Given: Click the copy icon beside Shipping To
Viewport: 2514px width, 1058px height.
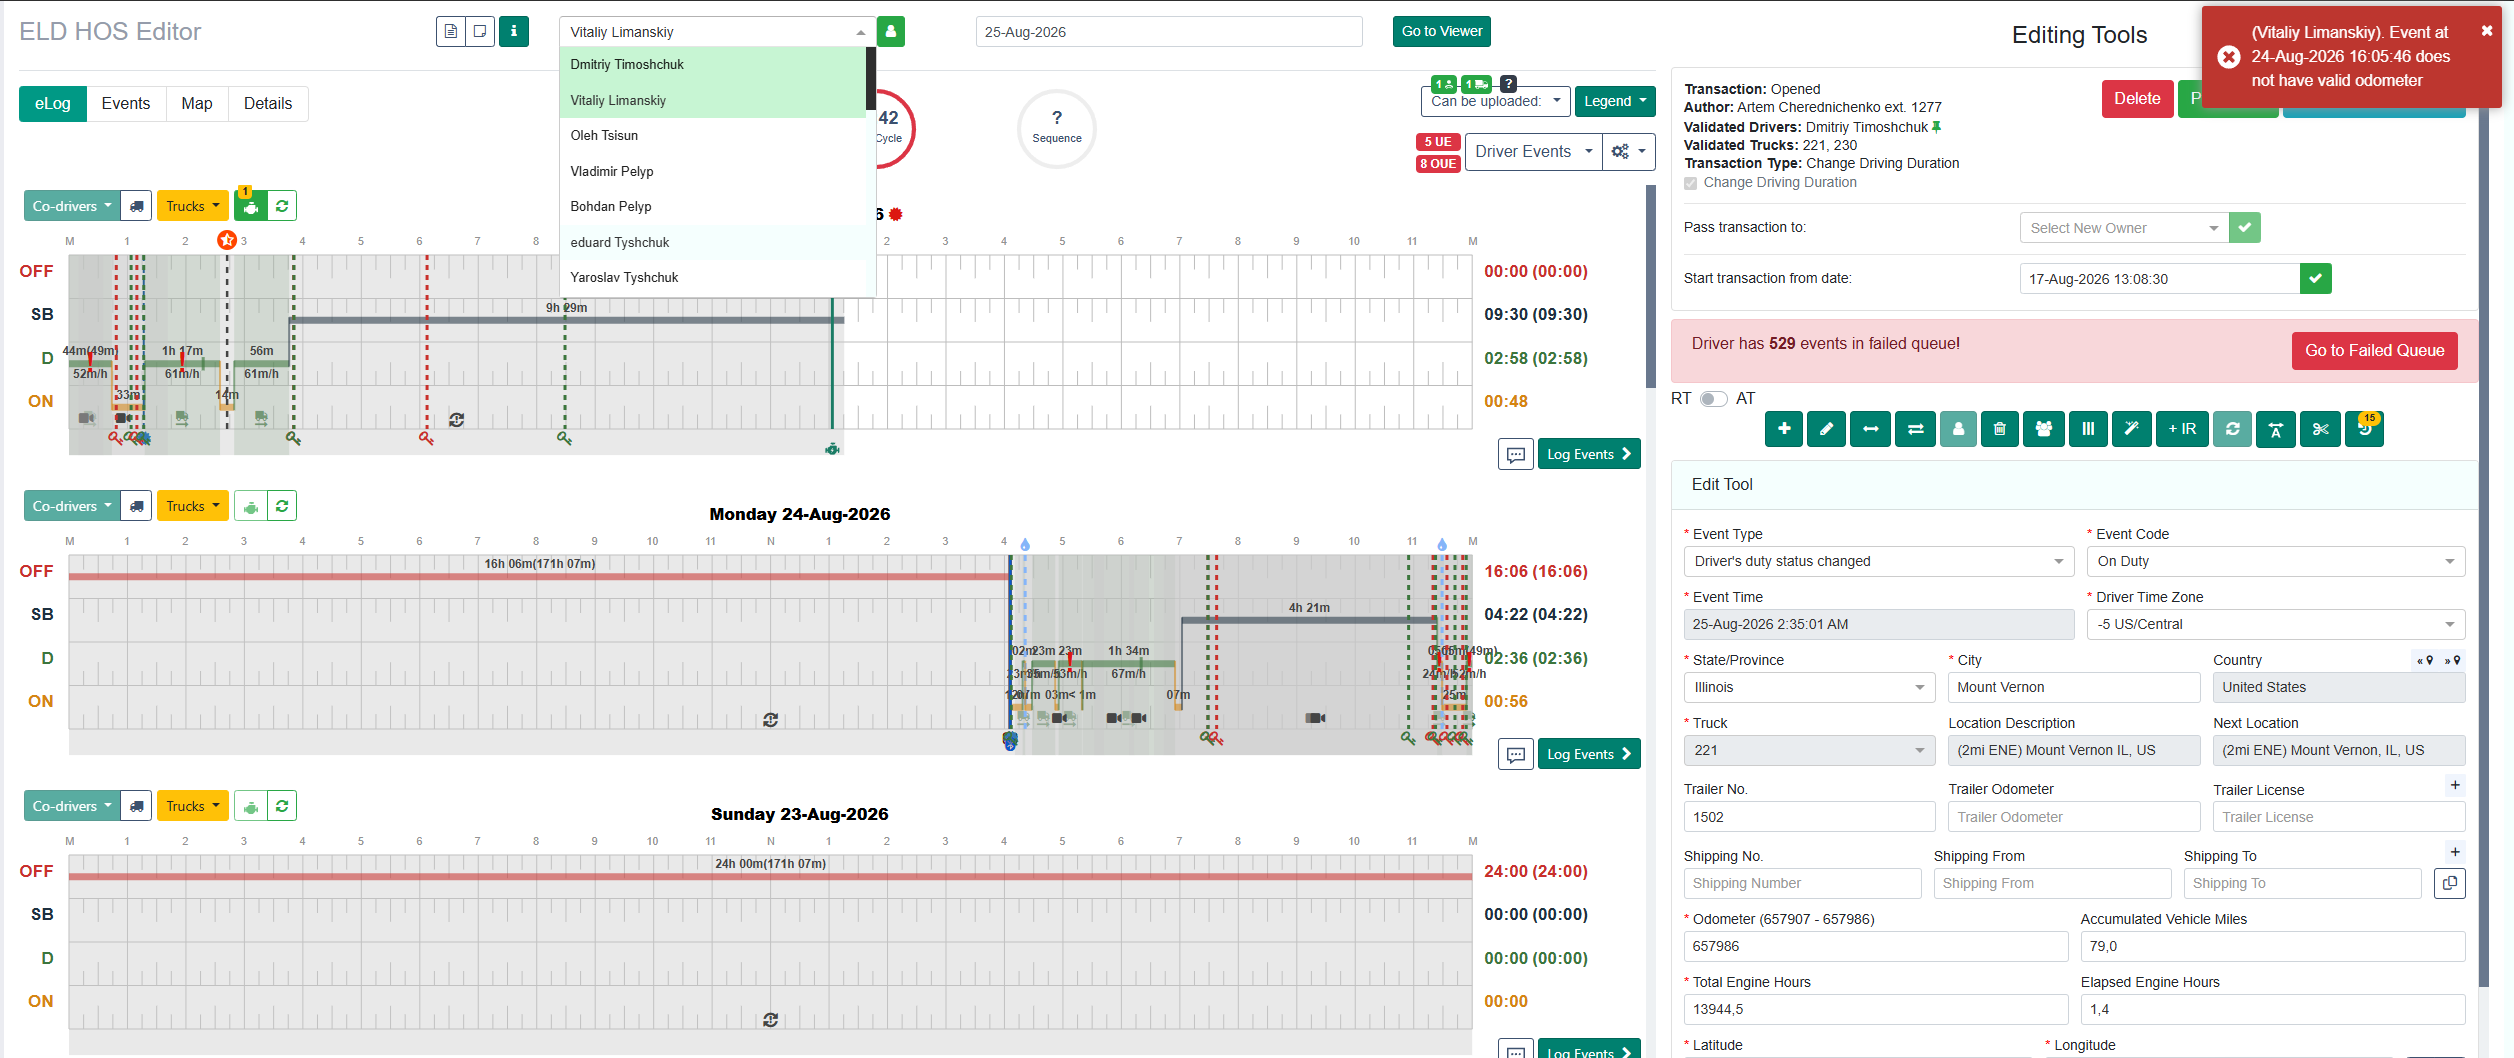Looking at the screenshot, I should pos(2450,883).
